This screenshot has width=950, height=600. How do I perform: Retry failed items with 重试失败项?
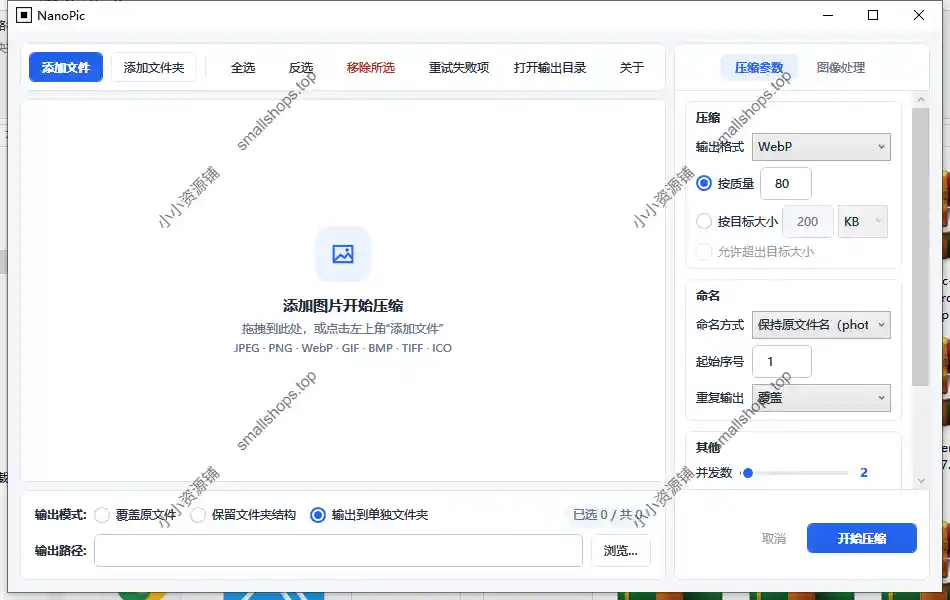point(459,67)
